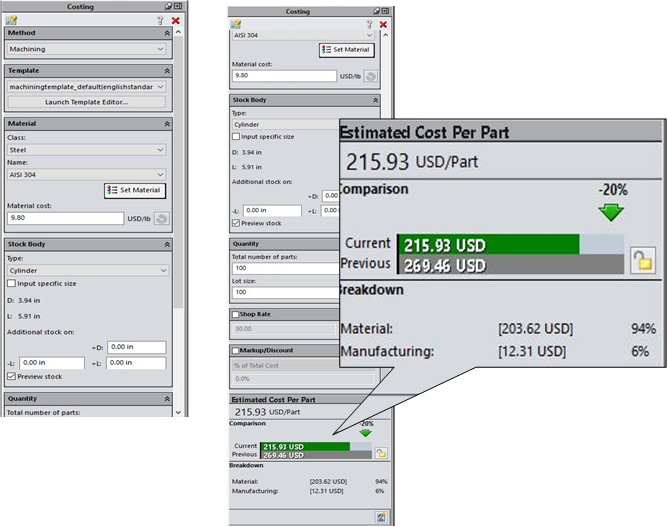Click the Costing help question mark icon

[x=160, y=20]
